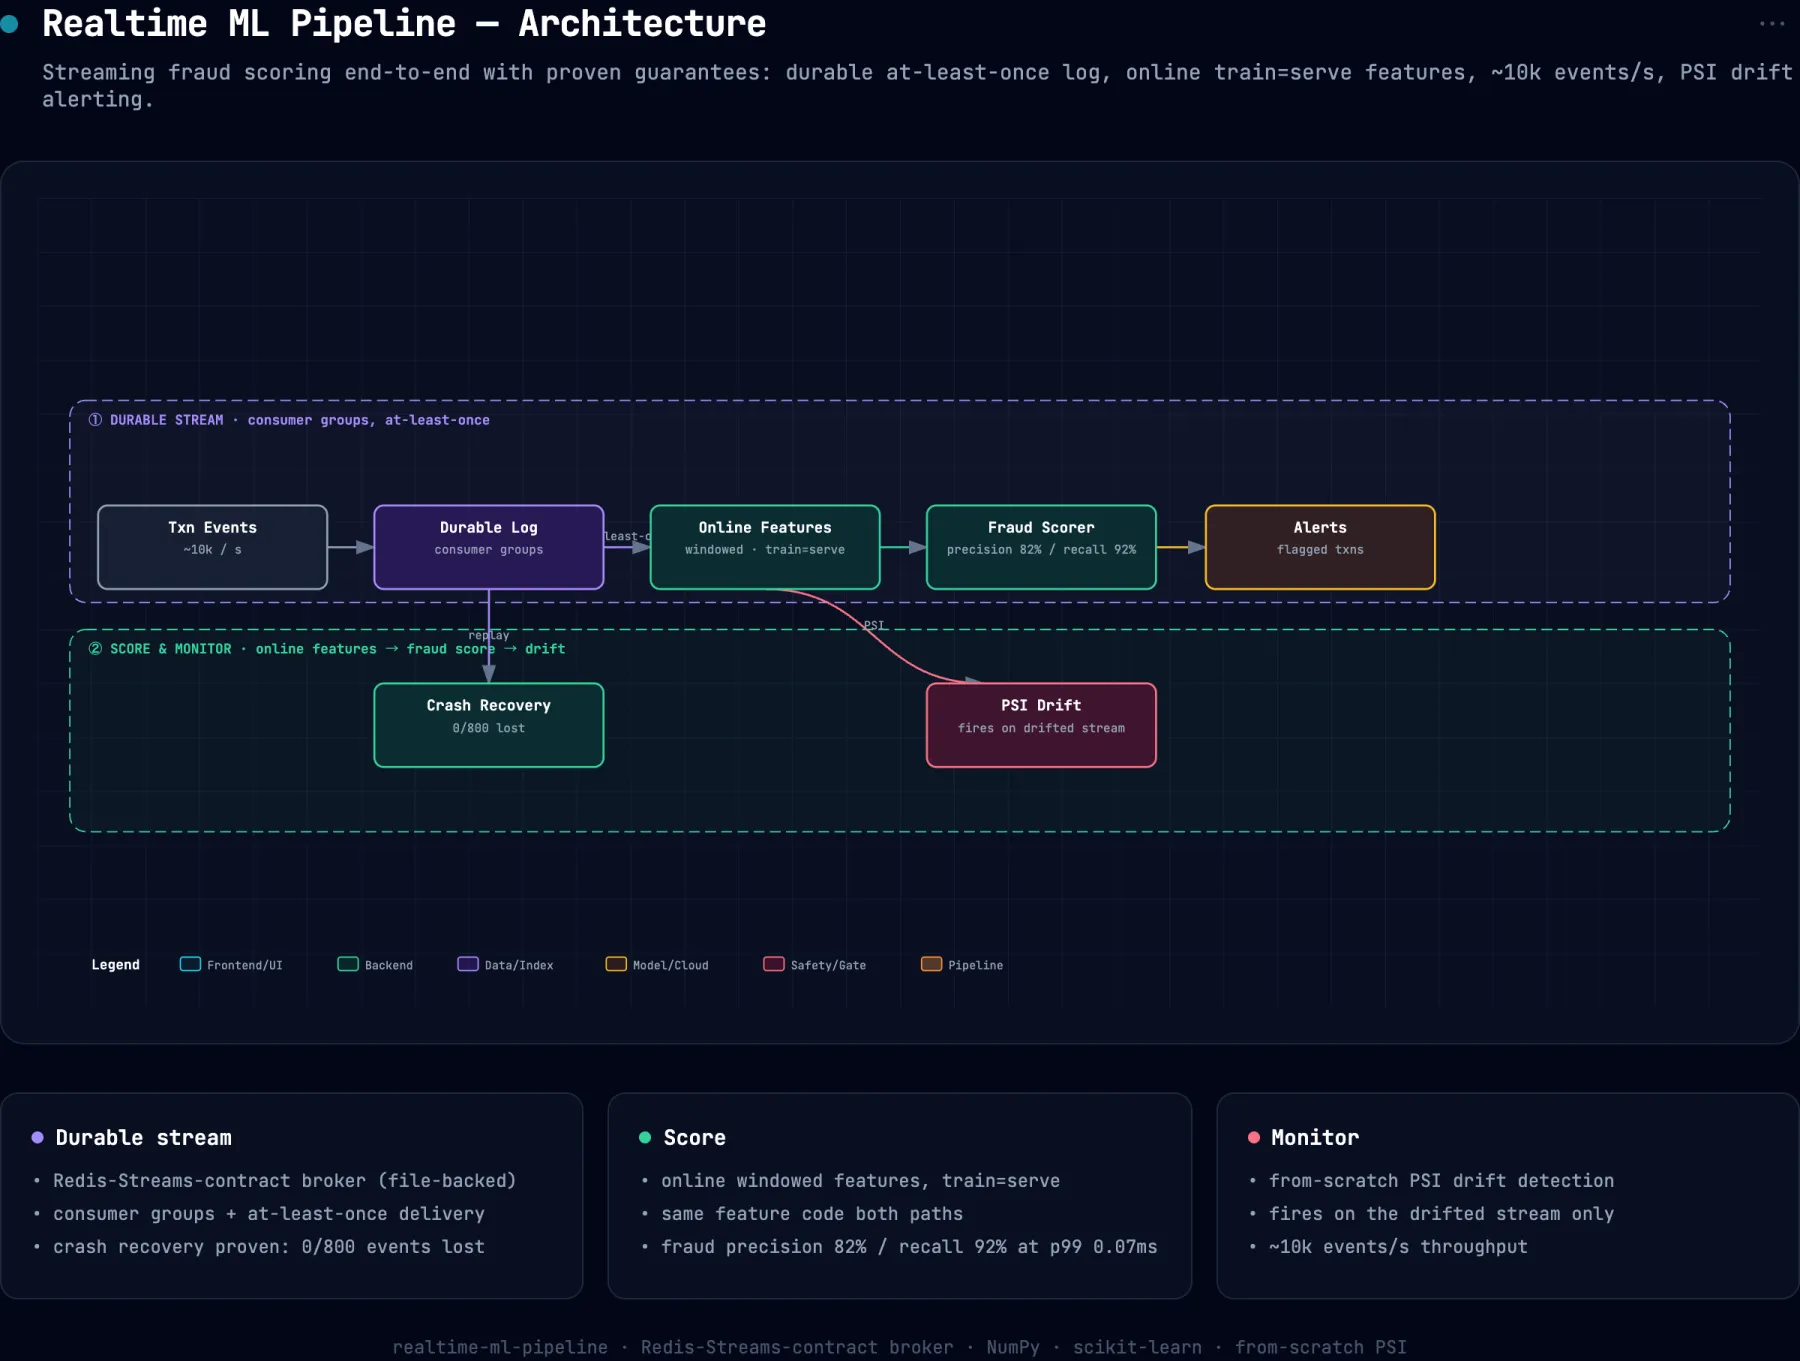1800x1361 pixels.
Task: Click the 'replay' edge label
Action: [489, 635]
